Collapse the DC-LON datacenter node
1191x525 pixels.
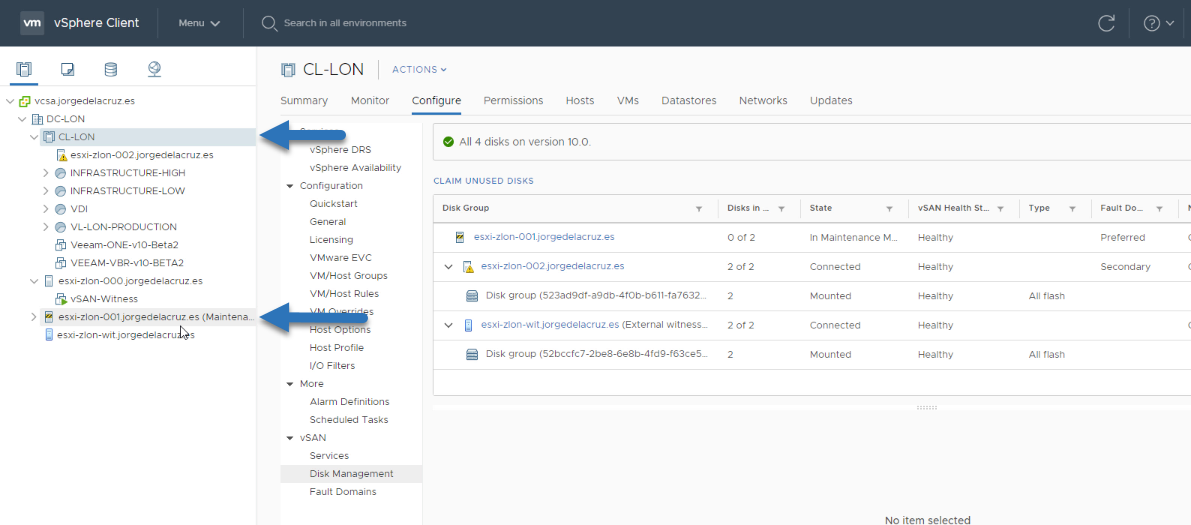(22, 119)
